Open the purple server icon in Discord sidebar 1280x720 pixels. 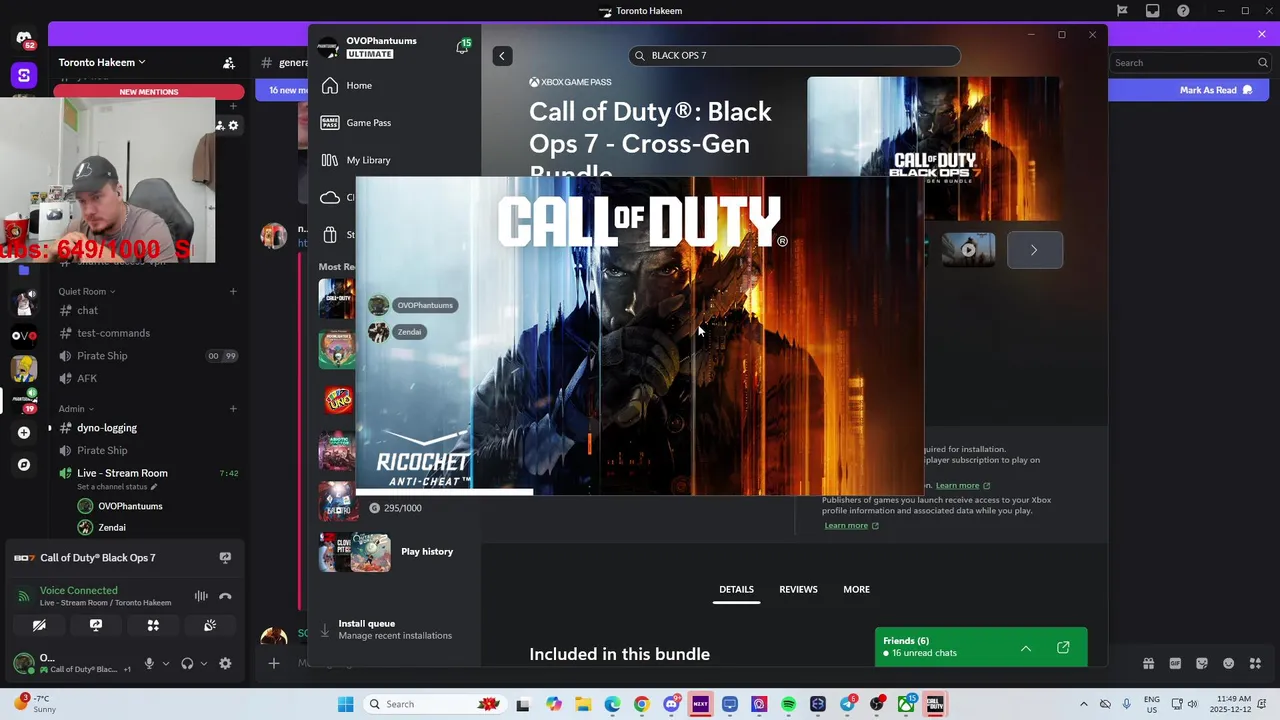pyautogui.click(x=24, y=75)
